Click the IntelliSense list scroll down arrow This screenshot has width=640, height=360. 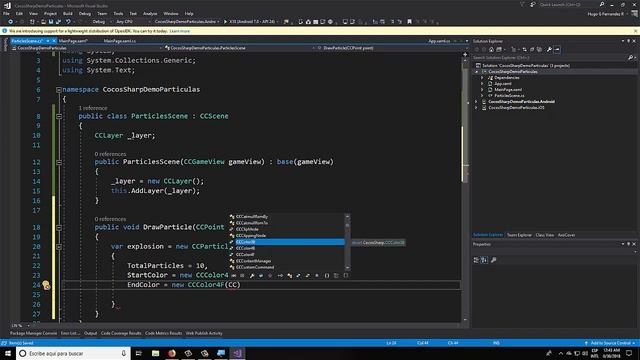(347, 268)
